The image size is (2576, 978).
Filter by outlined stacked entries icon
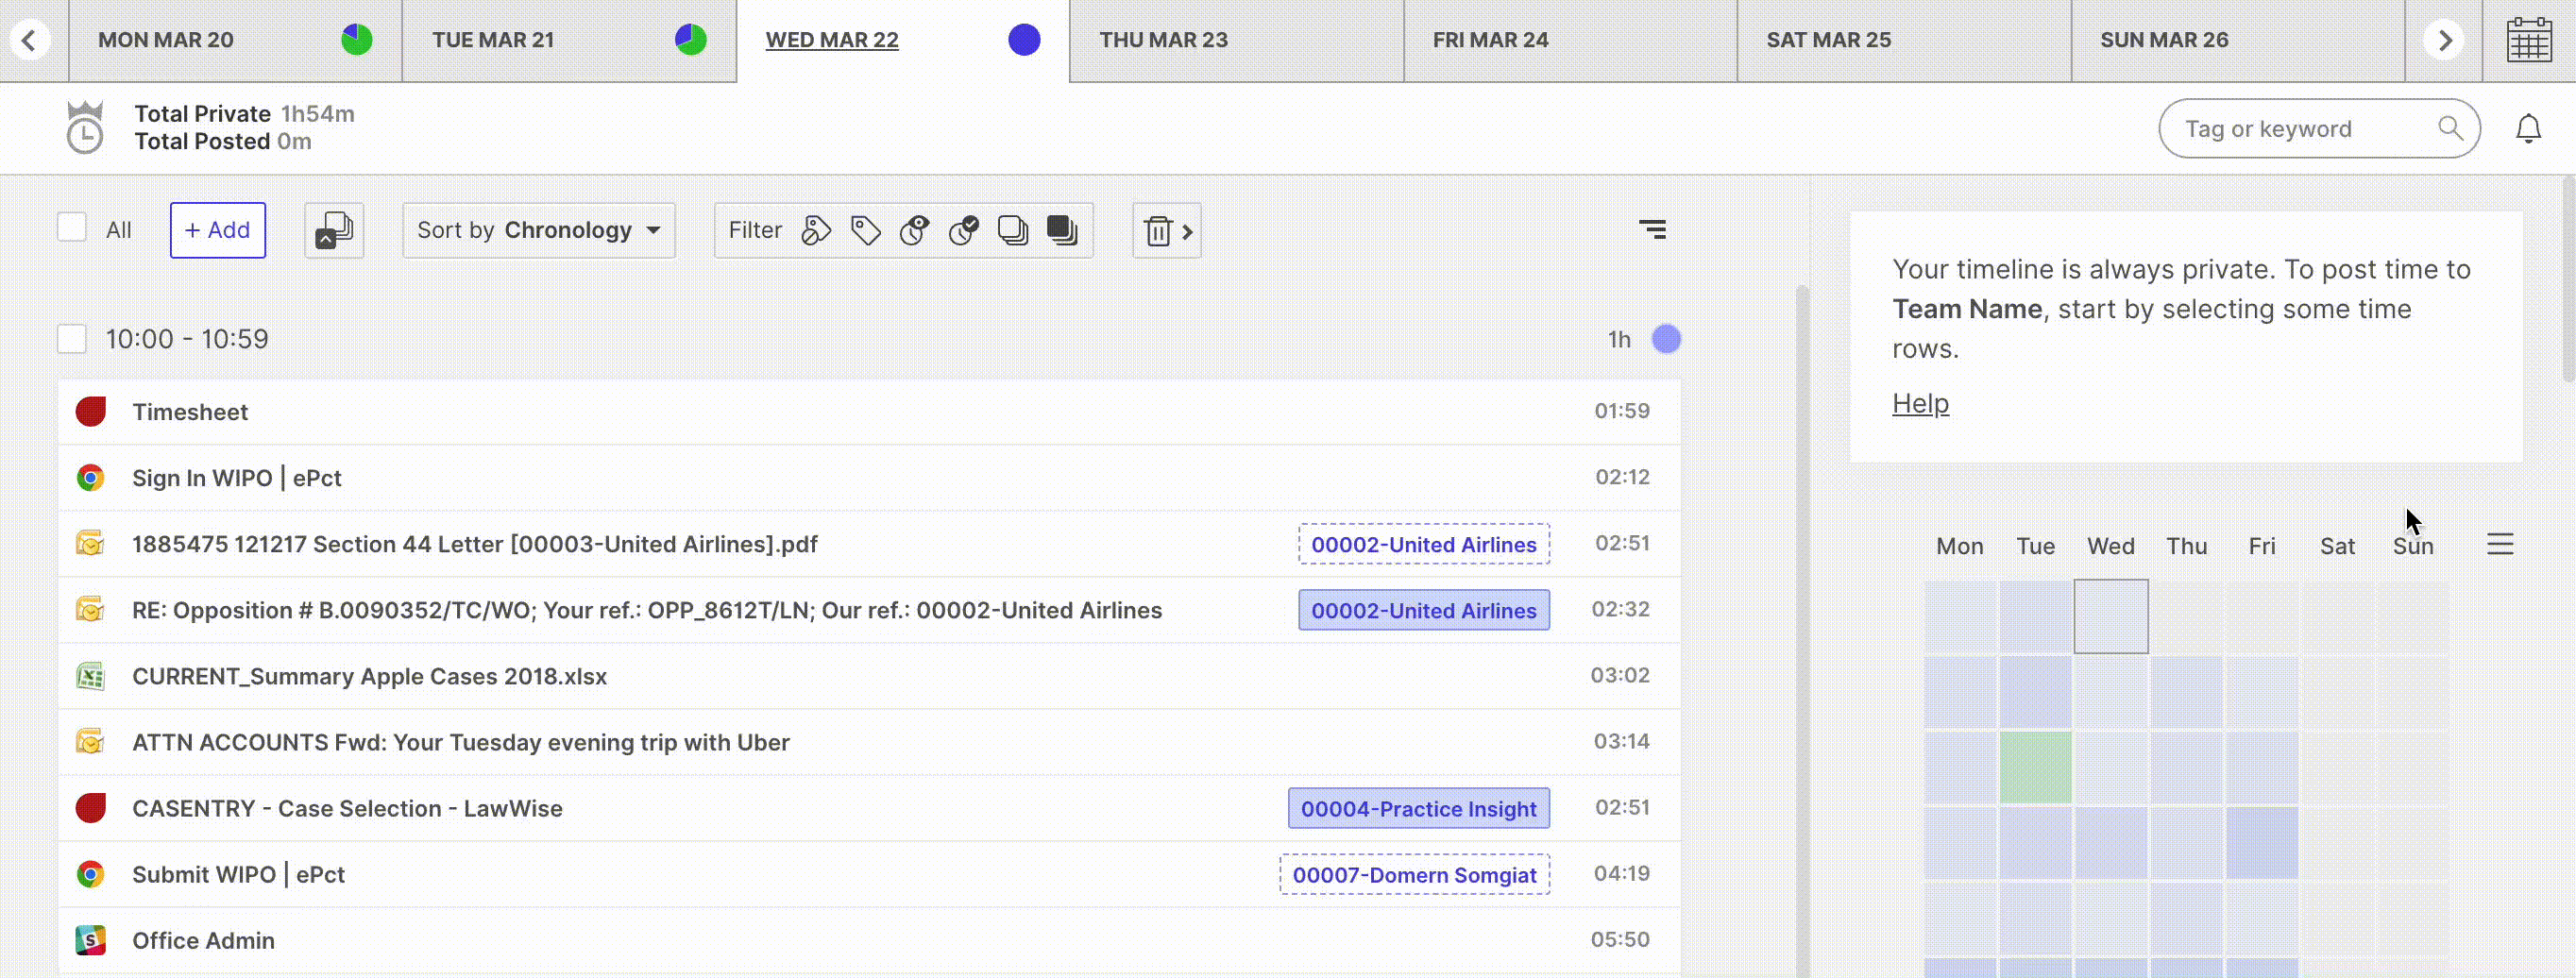1012,230
